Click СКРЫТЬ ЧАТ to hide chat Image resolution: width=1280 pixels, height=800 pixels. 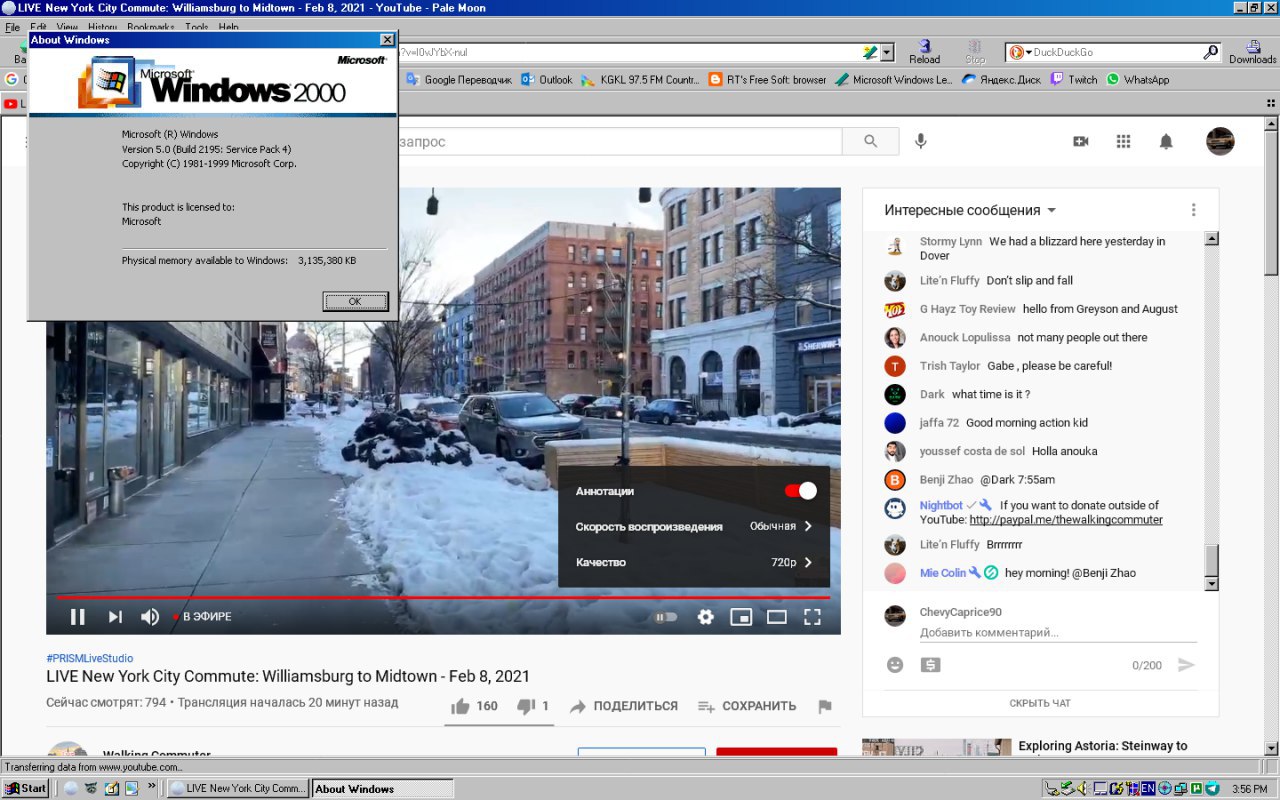click(1040, 703)
